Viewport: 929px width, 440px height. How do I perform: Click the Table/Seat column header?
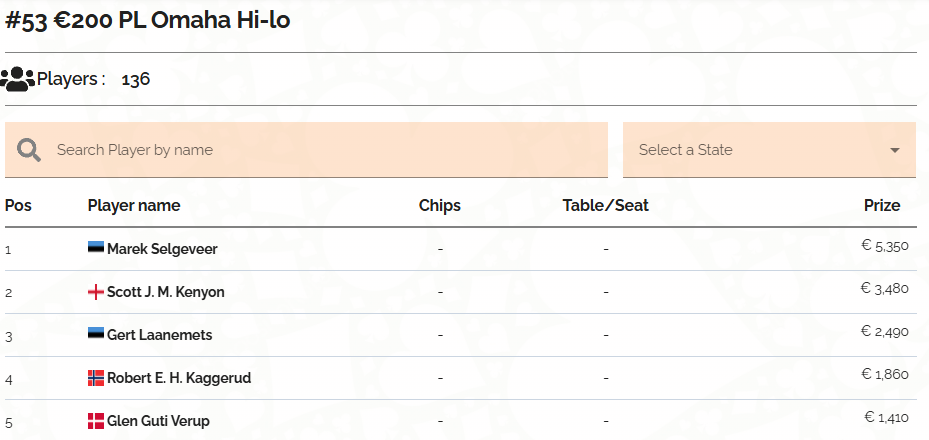click(x=606, y=205)
